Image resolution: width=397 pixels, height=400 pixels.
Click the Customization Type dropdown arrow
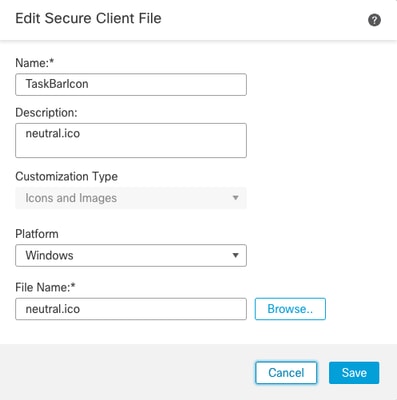(x=235, y=198)
